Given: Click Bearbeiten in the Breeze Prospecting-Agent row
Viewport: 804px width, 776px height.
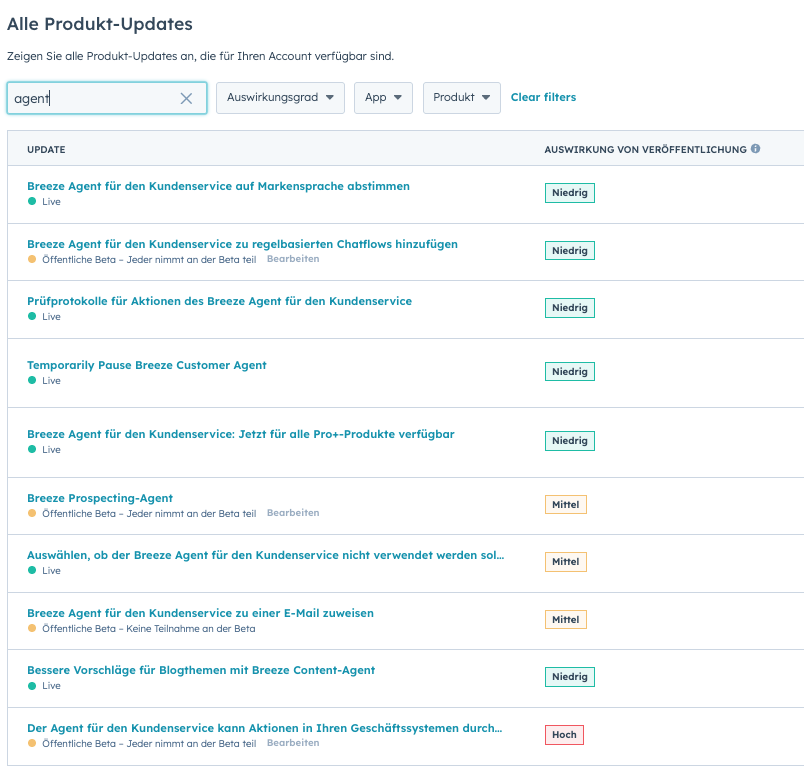Looking at the screenshot, I should [293, 513].
